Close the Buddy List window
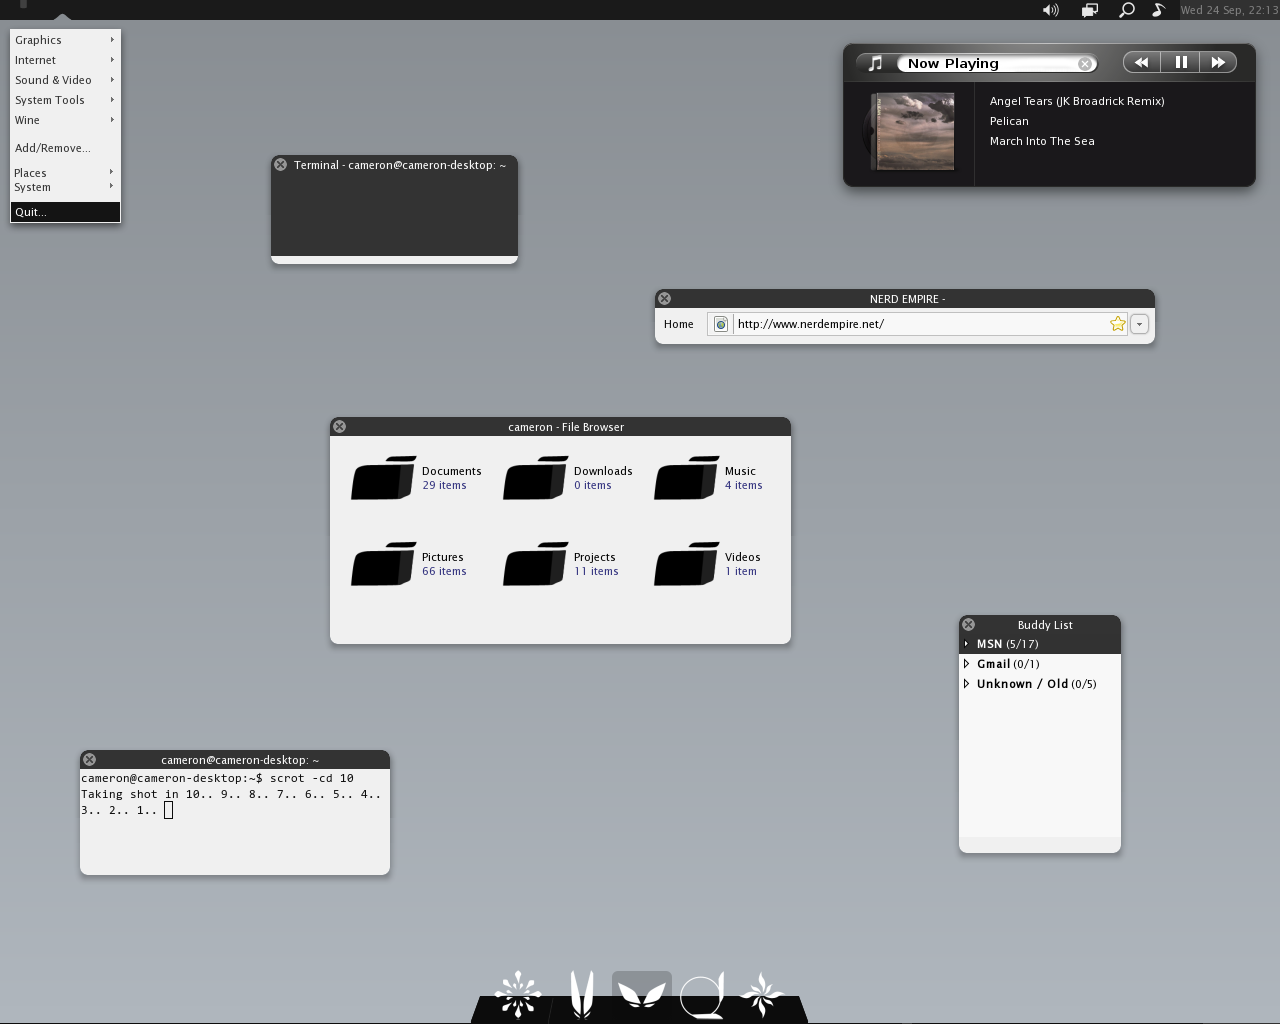1280x1024 pixels. pos(968,625)
